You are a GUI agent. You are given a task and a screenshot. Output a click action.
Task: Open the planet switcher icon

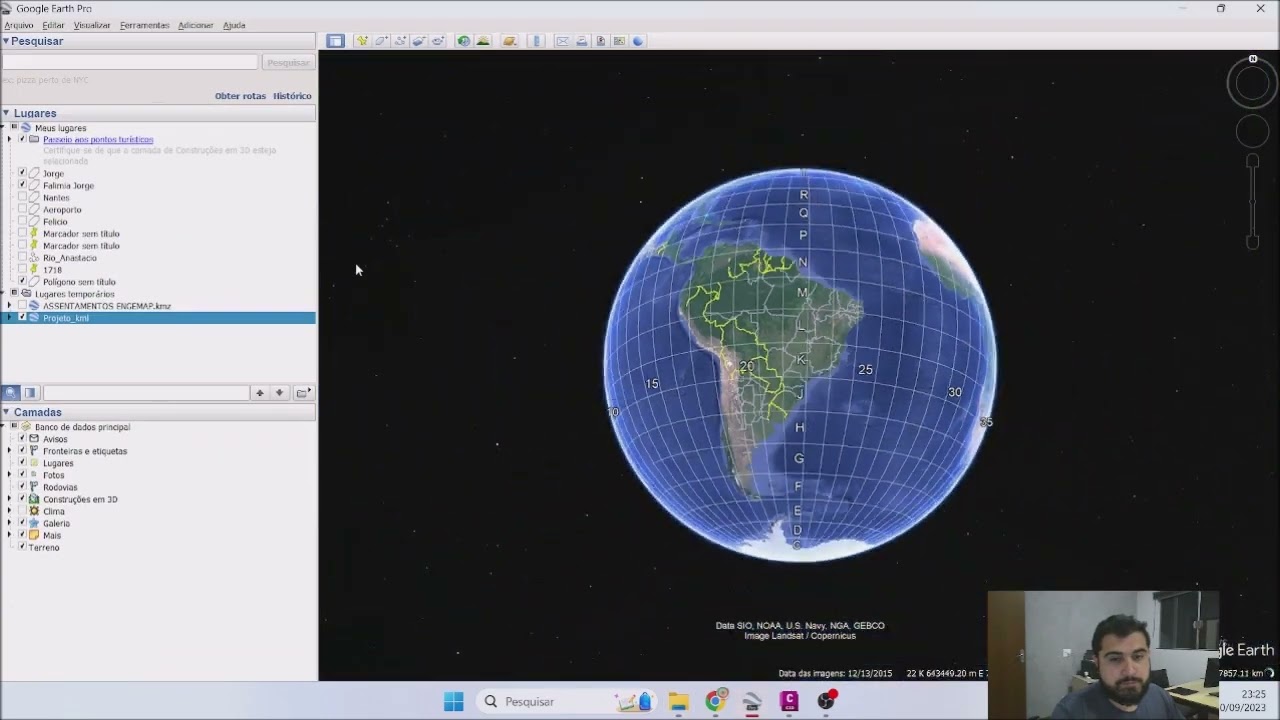click(509, 41)
